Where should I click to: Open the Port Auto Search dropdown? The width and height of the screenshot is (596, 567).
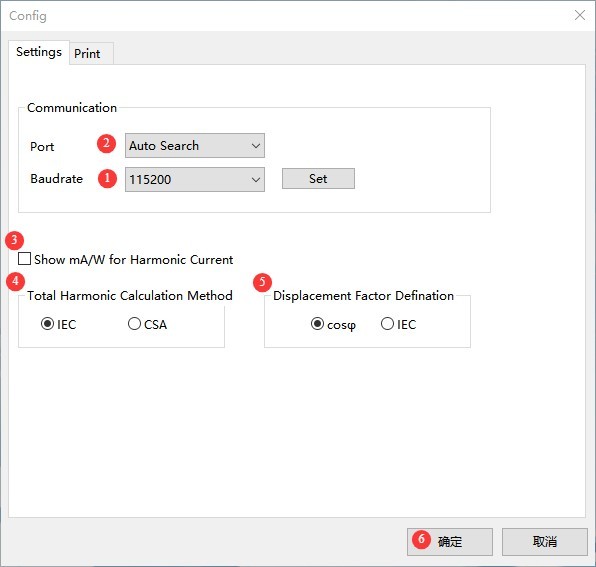coord(195,146)
